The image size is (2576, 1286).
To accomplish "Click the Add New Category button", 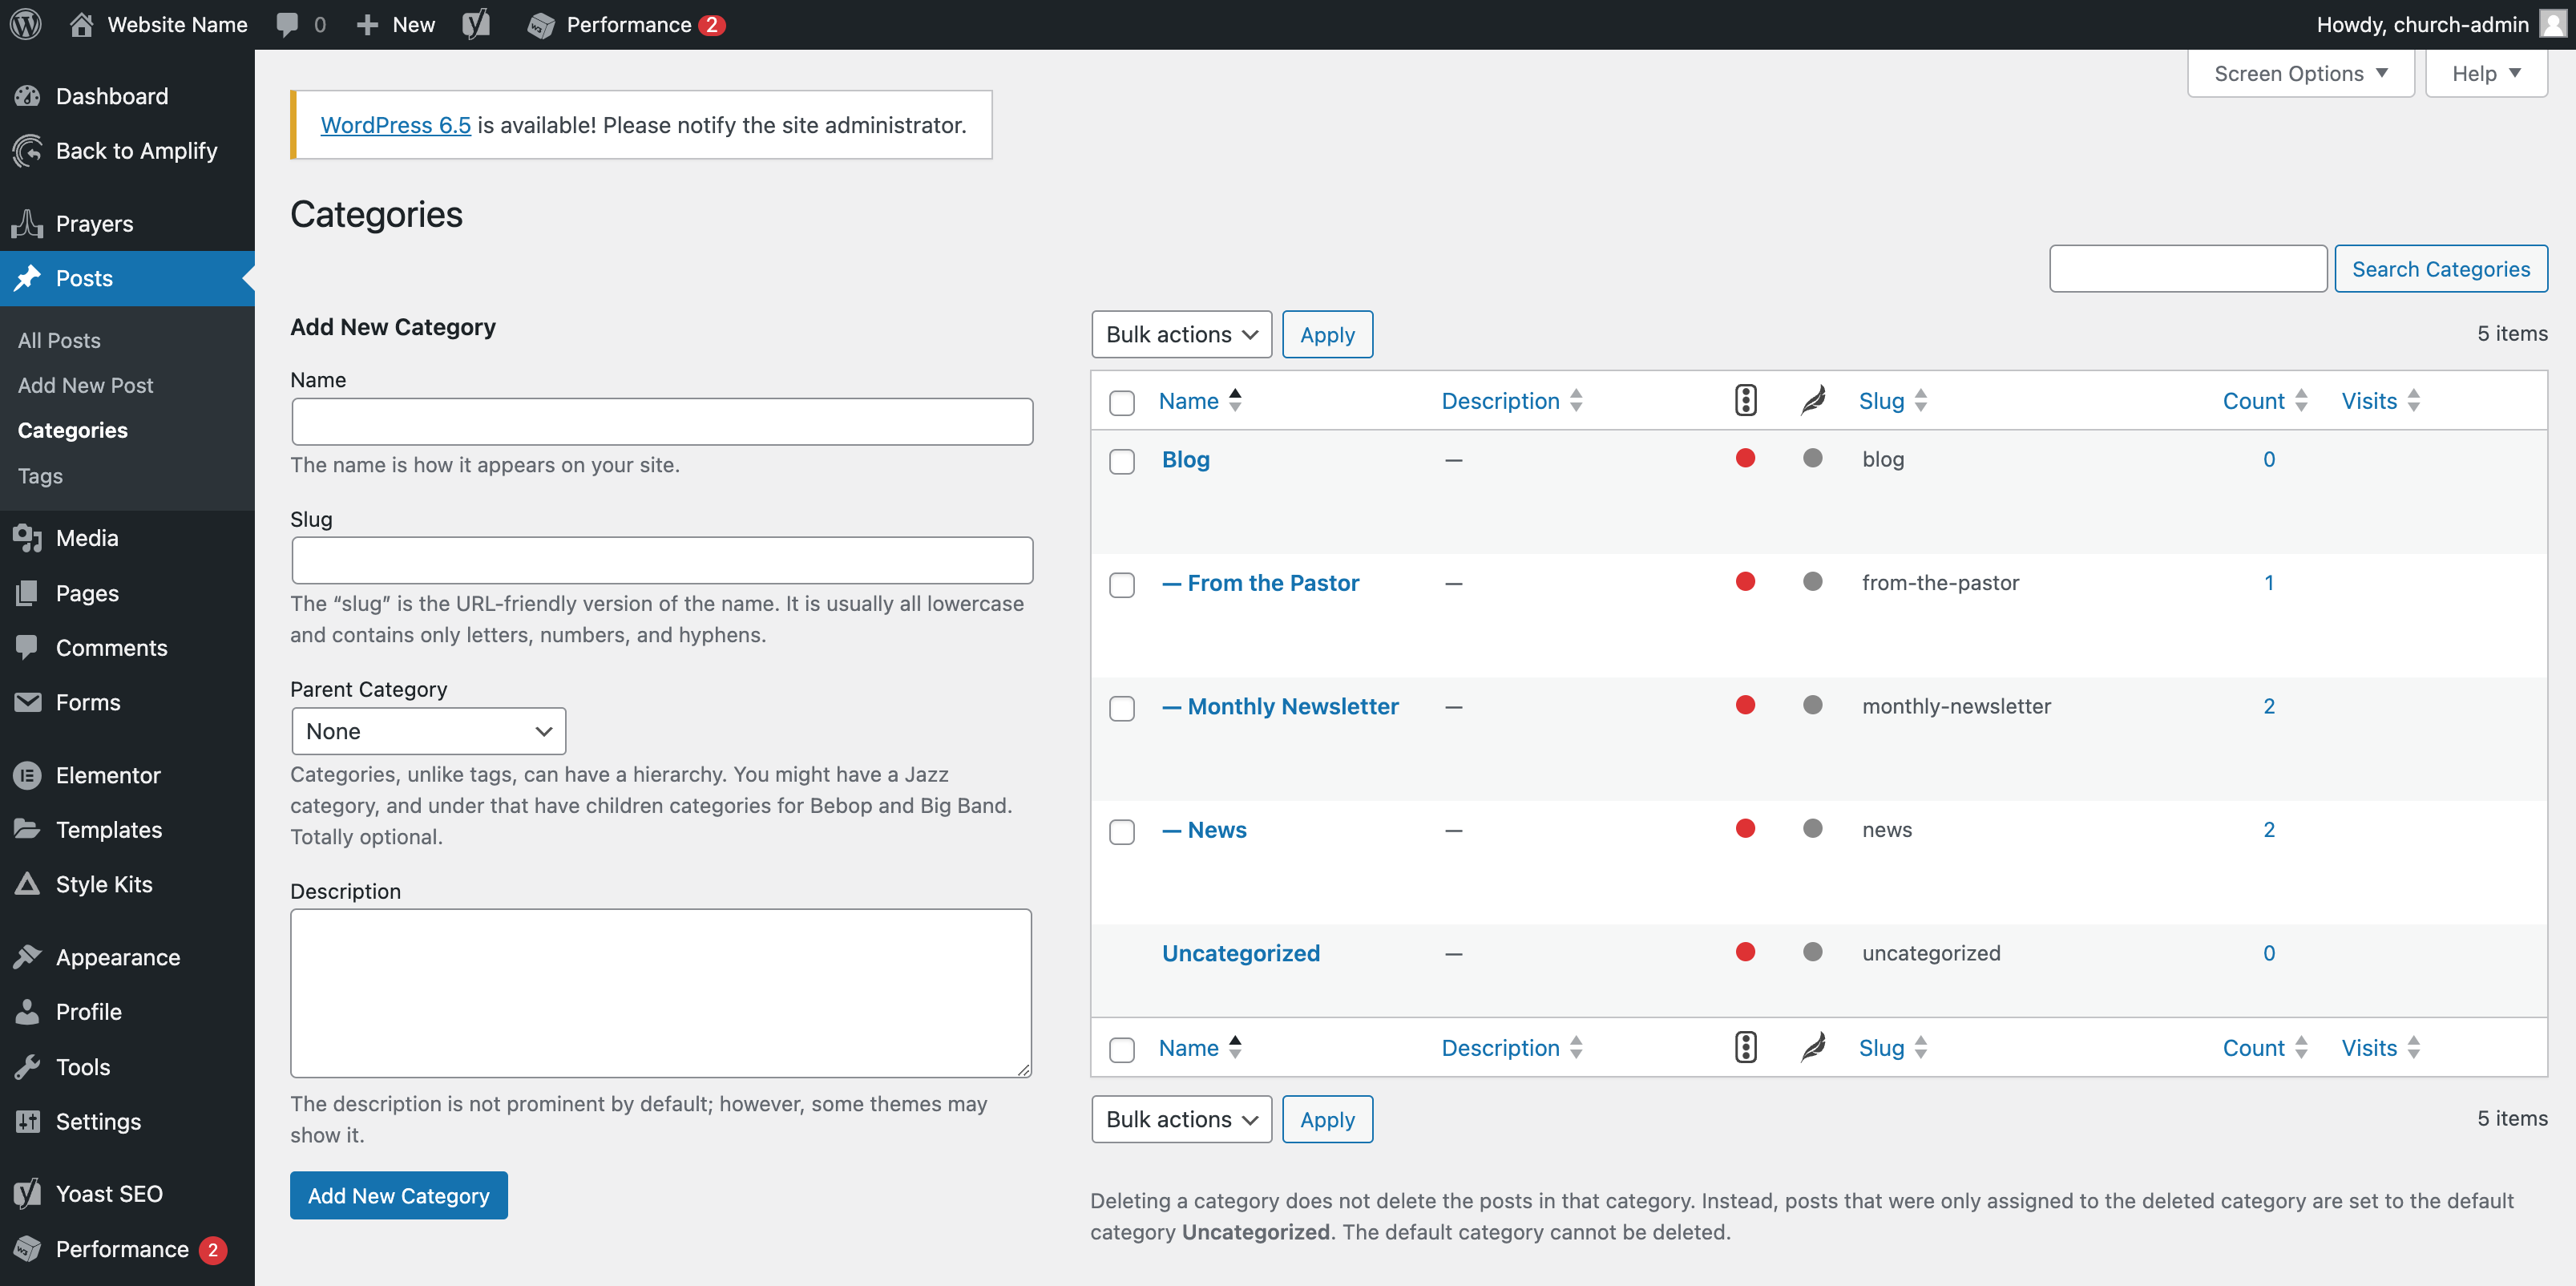I will [398, 1195].
